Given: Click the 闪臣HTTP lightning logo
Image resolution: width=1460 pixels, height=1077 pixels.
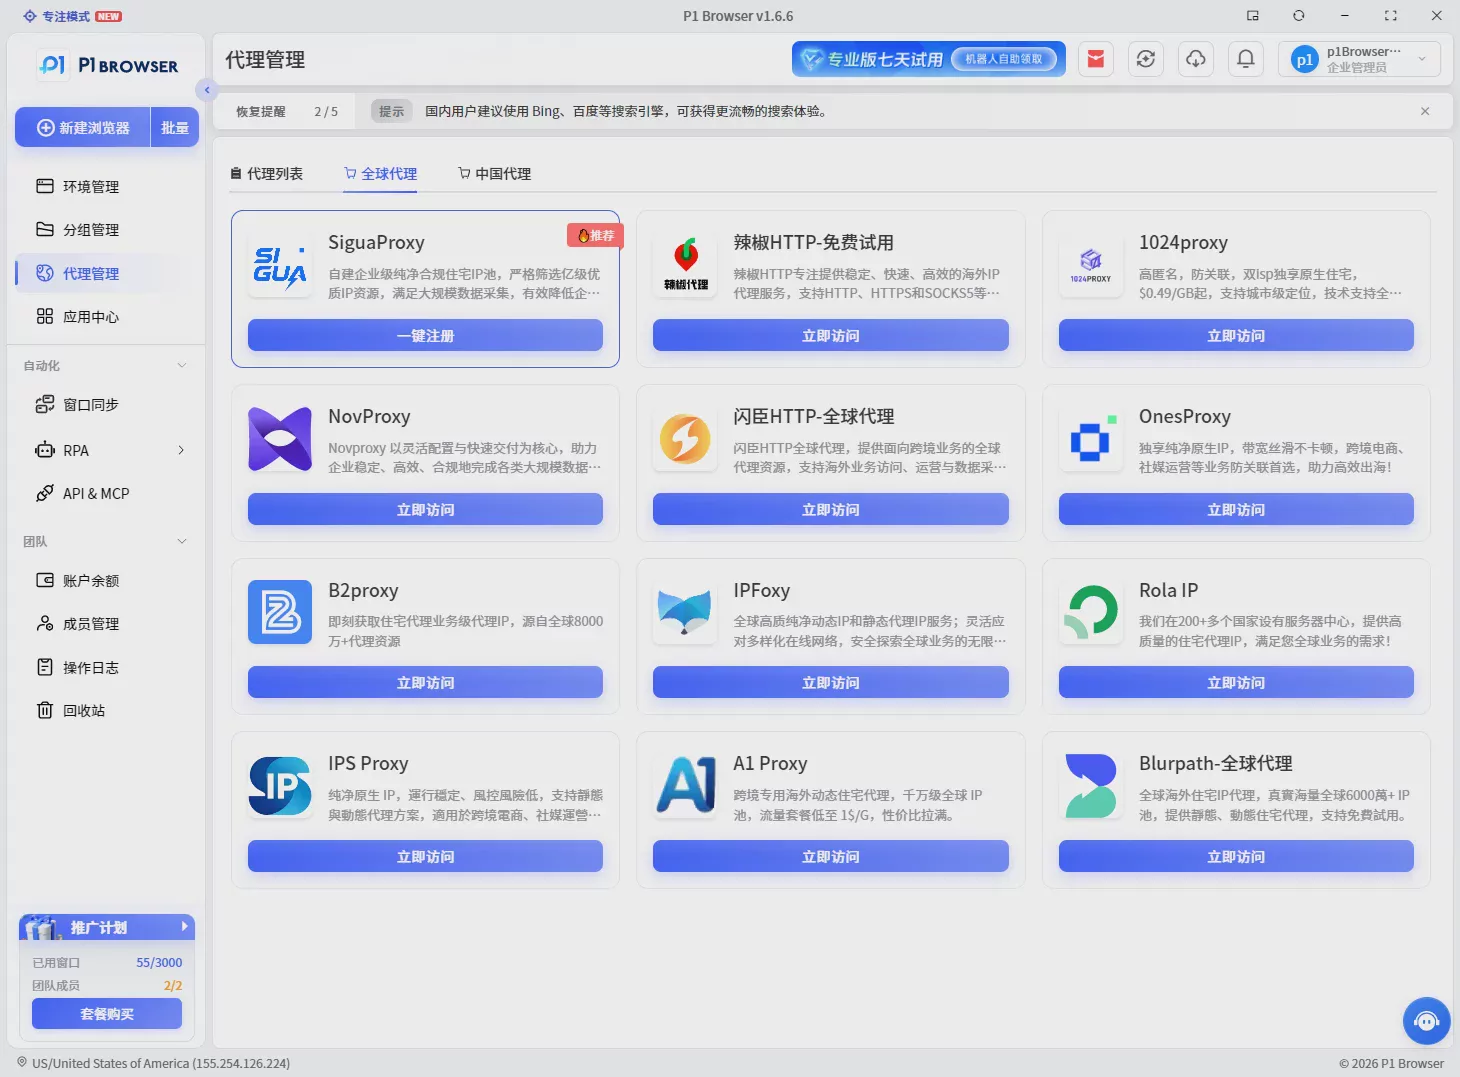Looking at the screenshot, I should [x=685, y=439].
